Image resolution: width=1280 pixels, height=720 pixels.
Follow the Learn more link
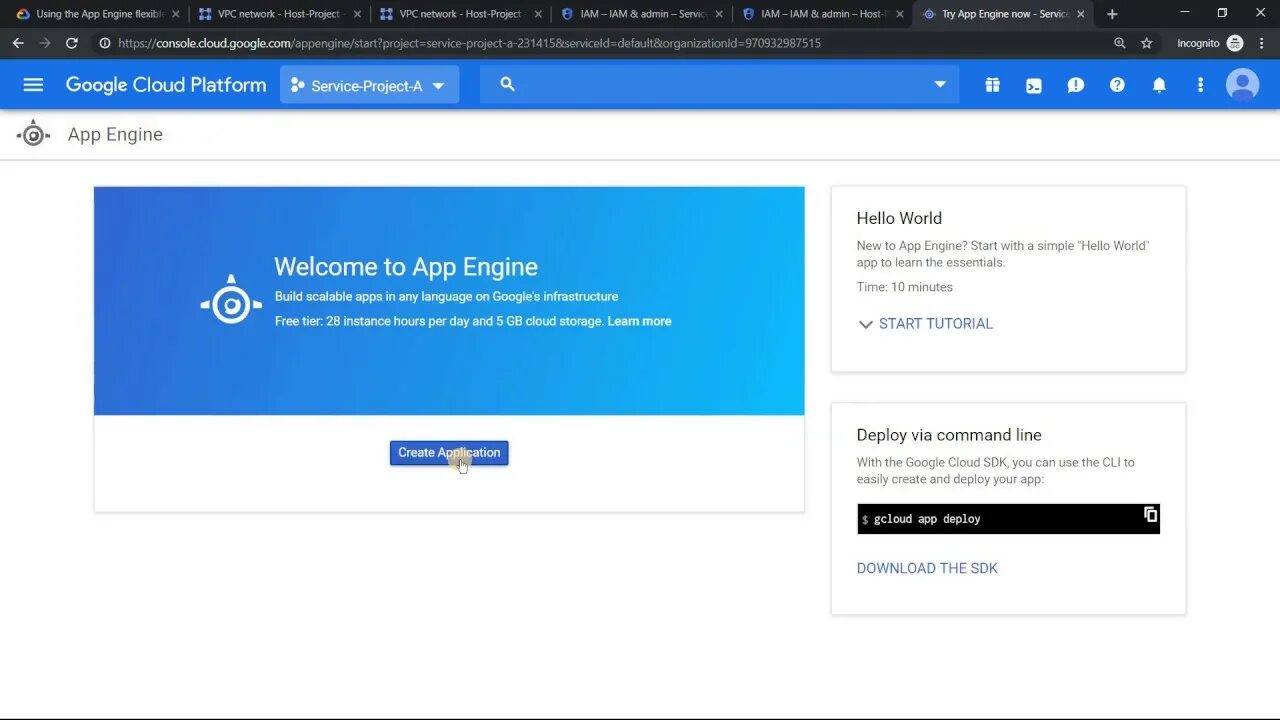[x=639, y=321]
